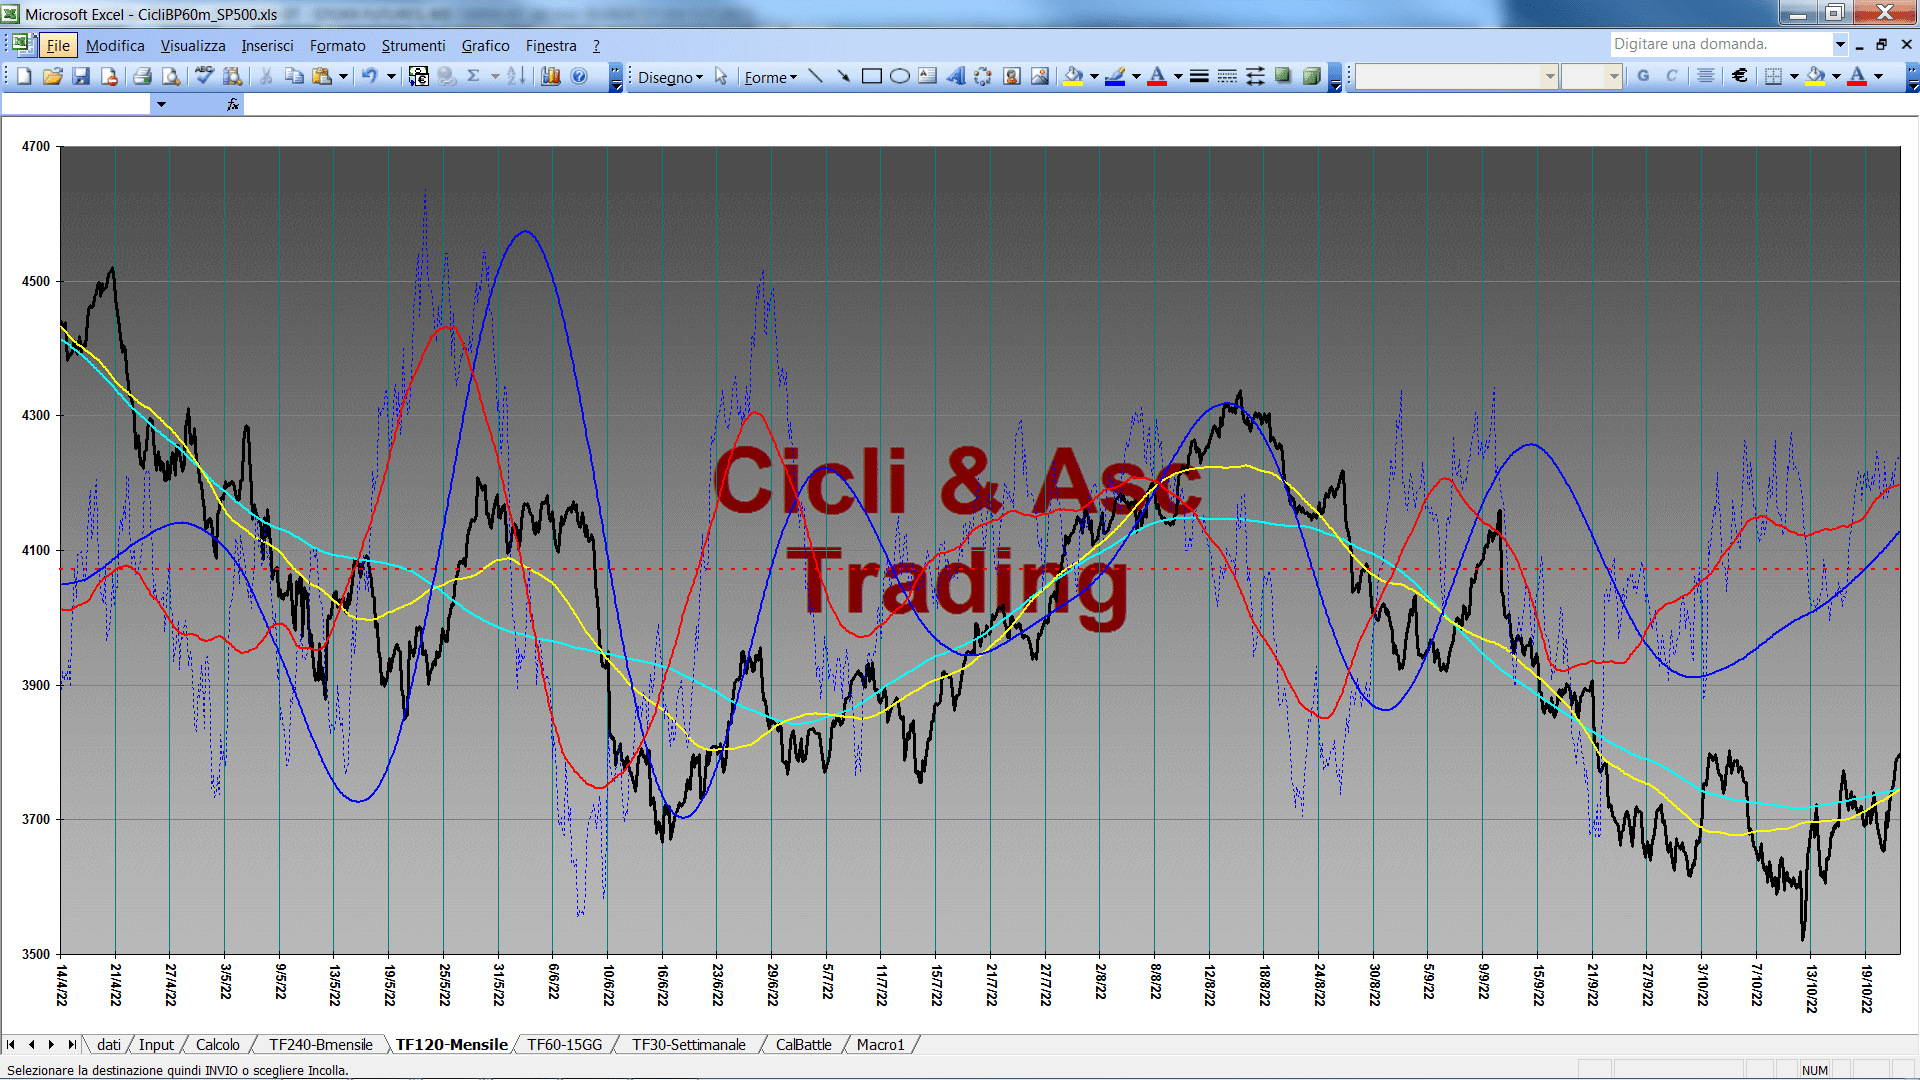Screen dimensions: 1920x1080
Task: Click the 'Digitare una domanda' help field
Action: tap(1720, 44)
